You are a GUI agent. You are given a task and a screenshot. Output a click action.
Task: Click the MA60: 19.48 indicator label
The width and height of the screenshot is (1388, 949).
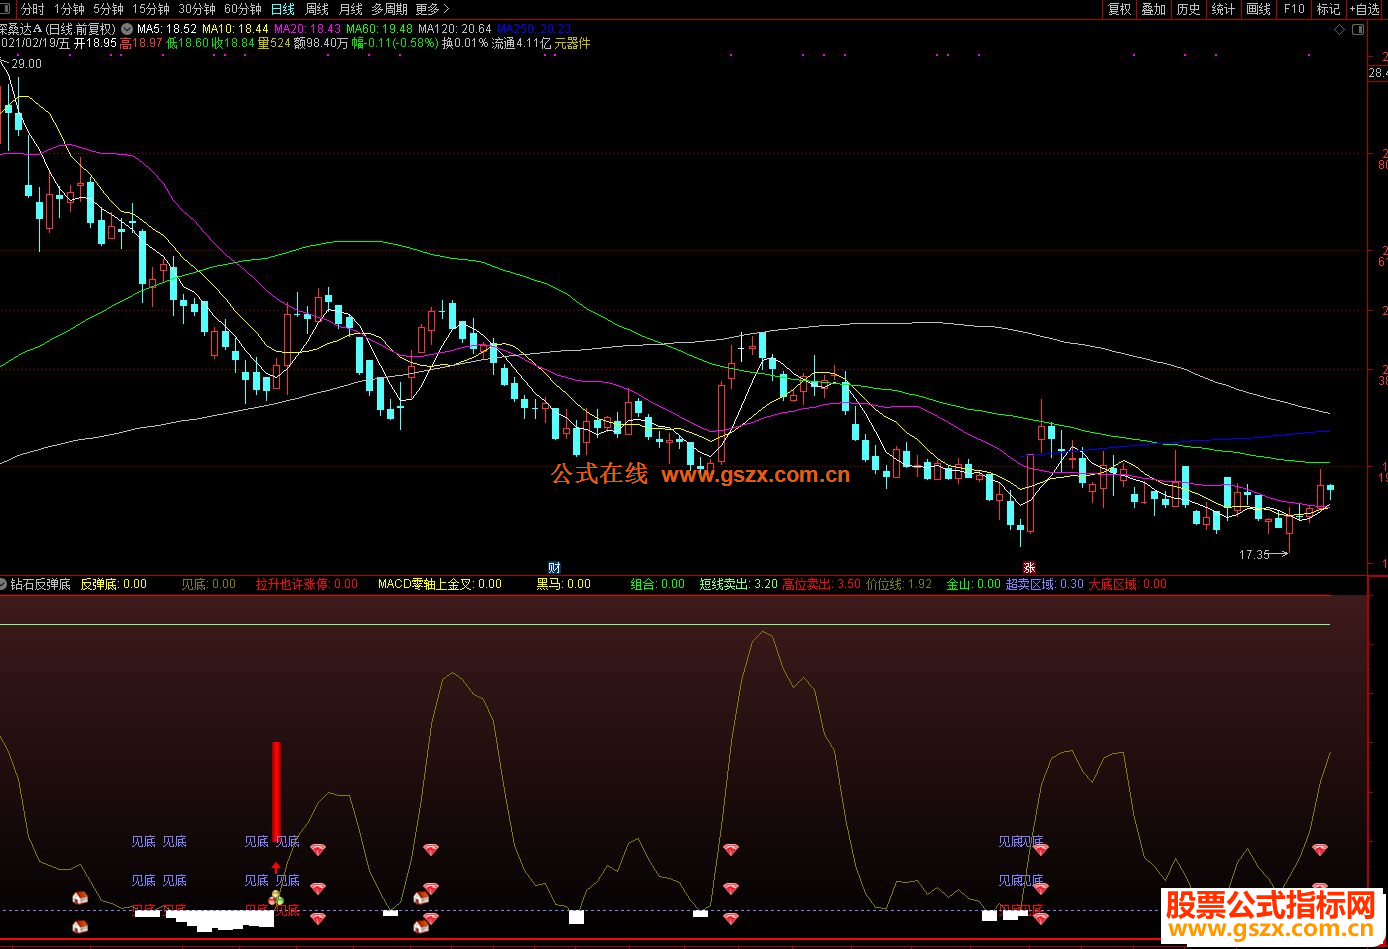click(380, 29)
